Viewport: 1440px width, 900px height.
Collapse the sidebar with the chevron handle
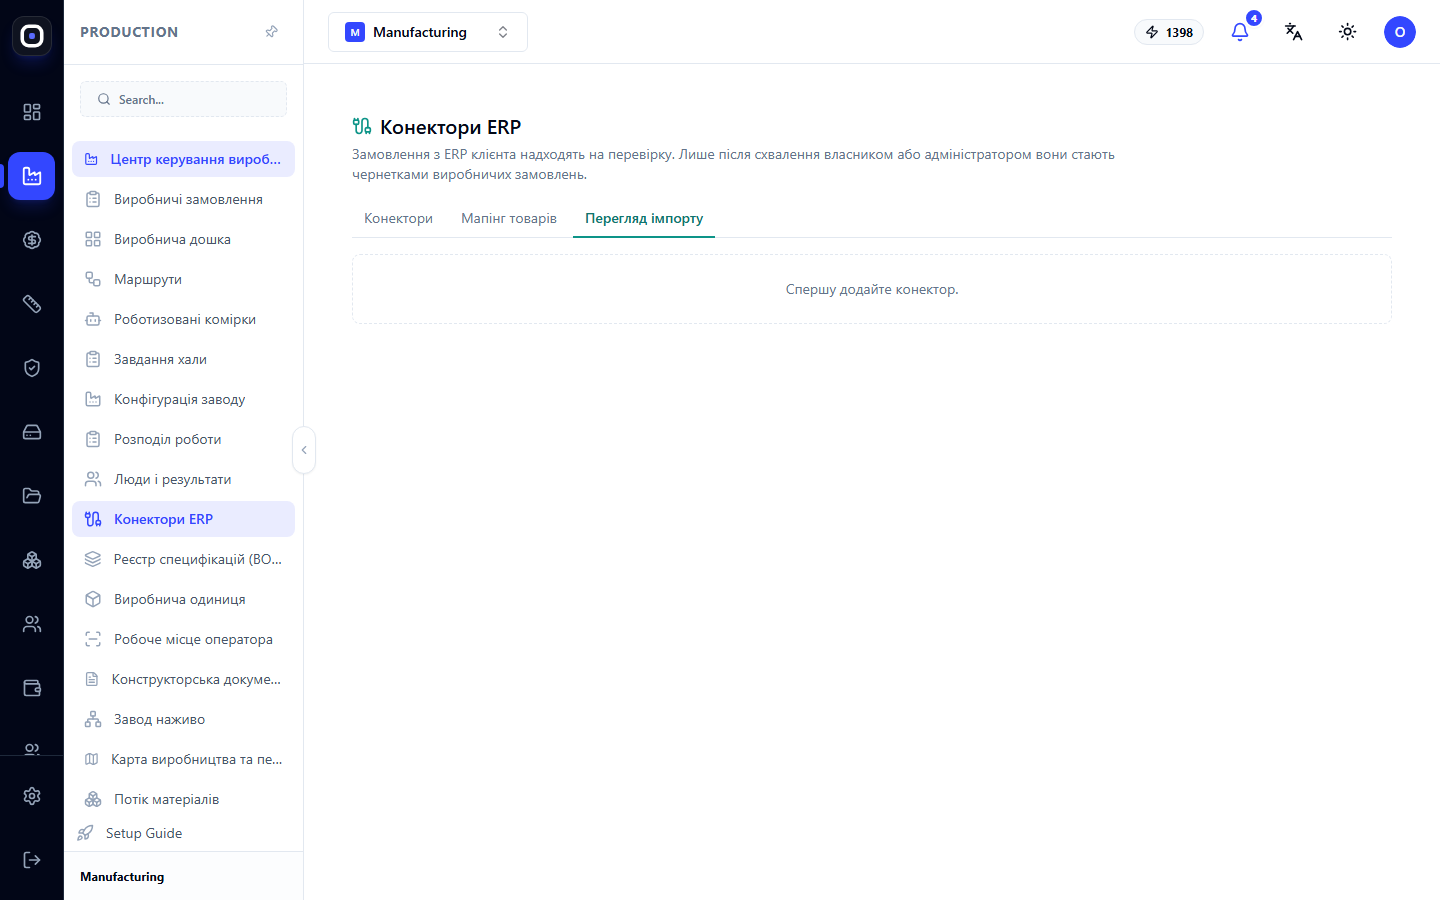pos(304,450)
